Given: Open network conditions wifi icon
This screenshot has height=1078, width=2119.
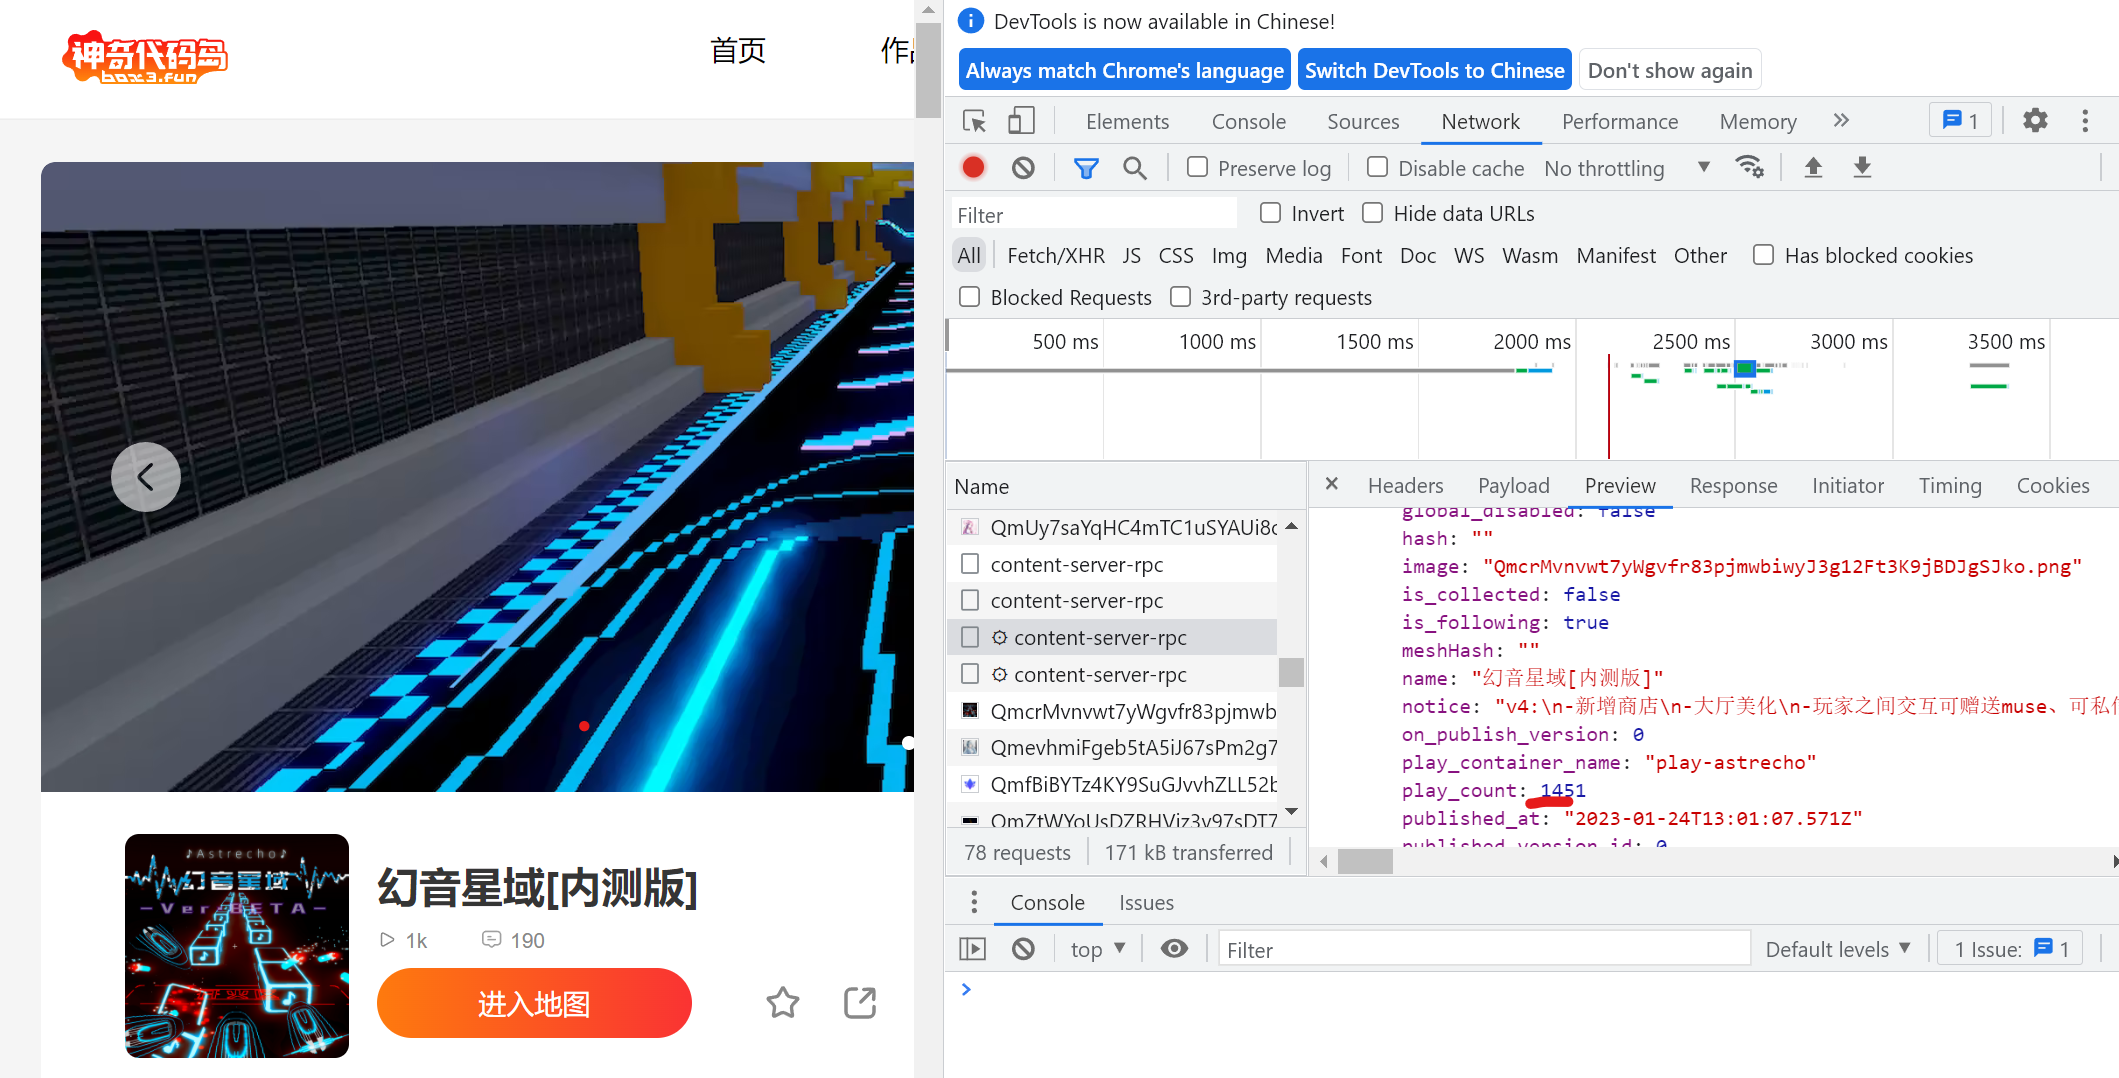Looking at the screenshot, I should pyautogui.click(x=1749, y=167).
